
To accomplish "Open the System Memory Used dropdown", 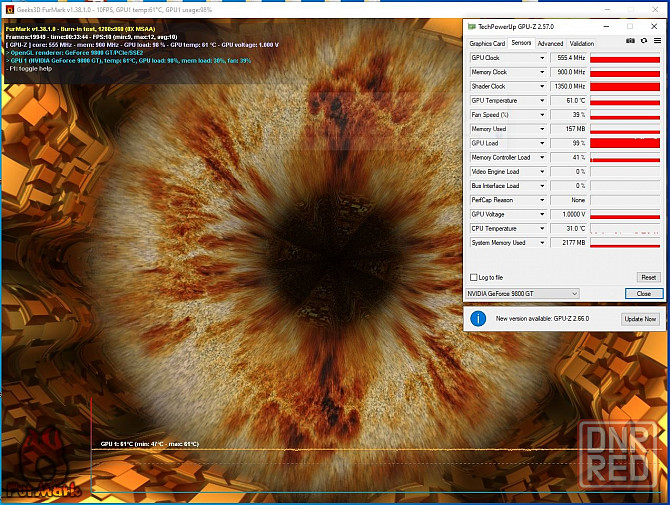I will tap(542, 243).
